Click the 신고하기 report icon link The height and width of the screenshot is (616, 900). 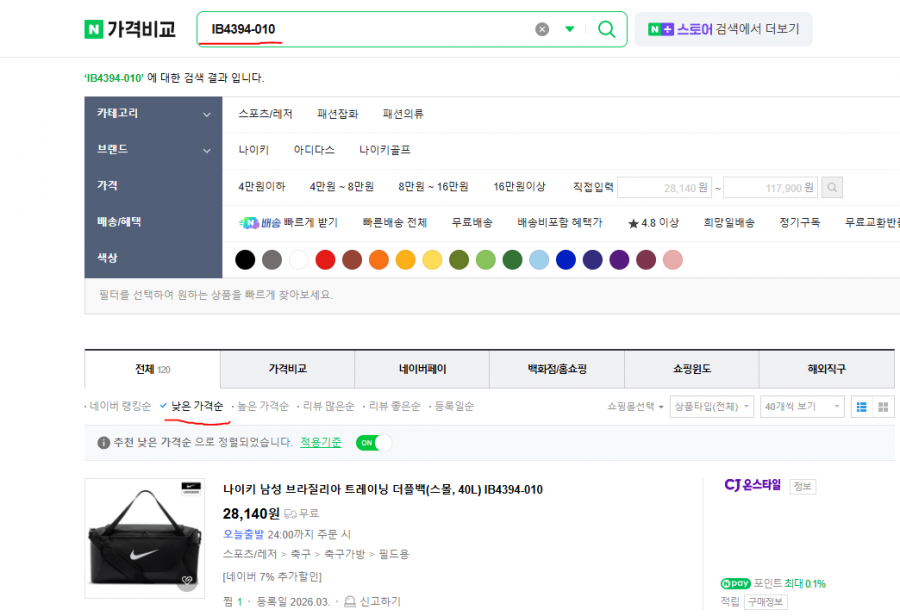372,602
